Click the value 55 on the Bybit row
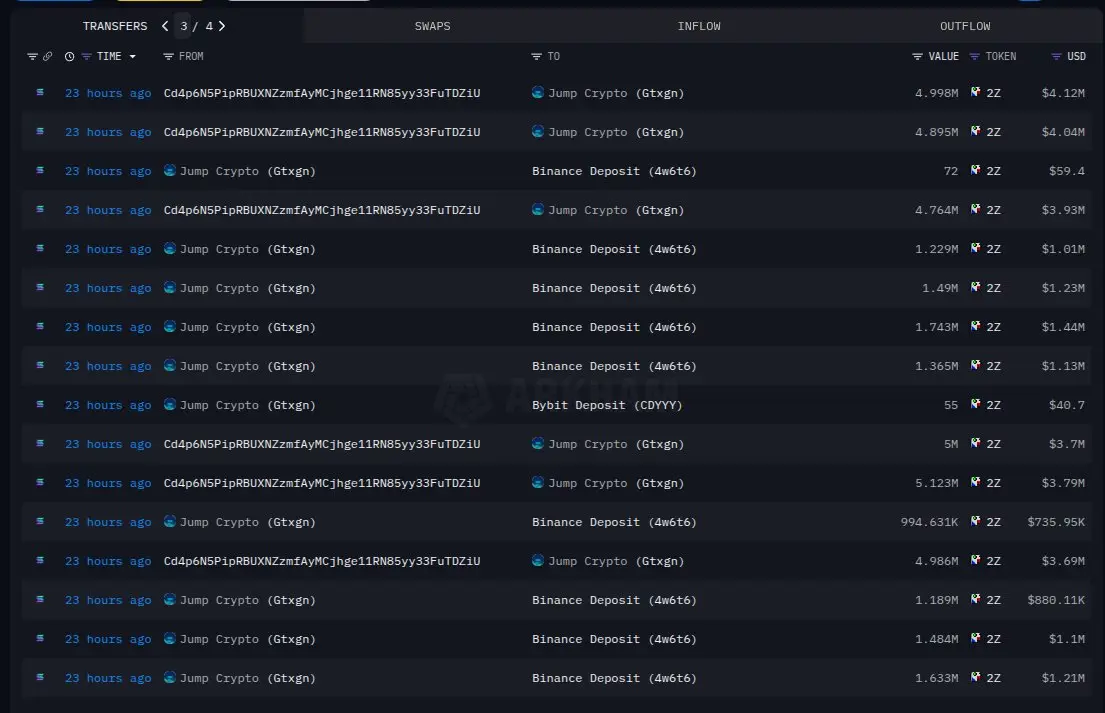This screenshot has width=1105, height=713. tap(951, 405)
